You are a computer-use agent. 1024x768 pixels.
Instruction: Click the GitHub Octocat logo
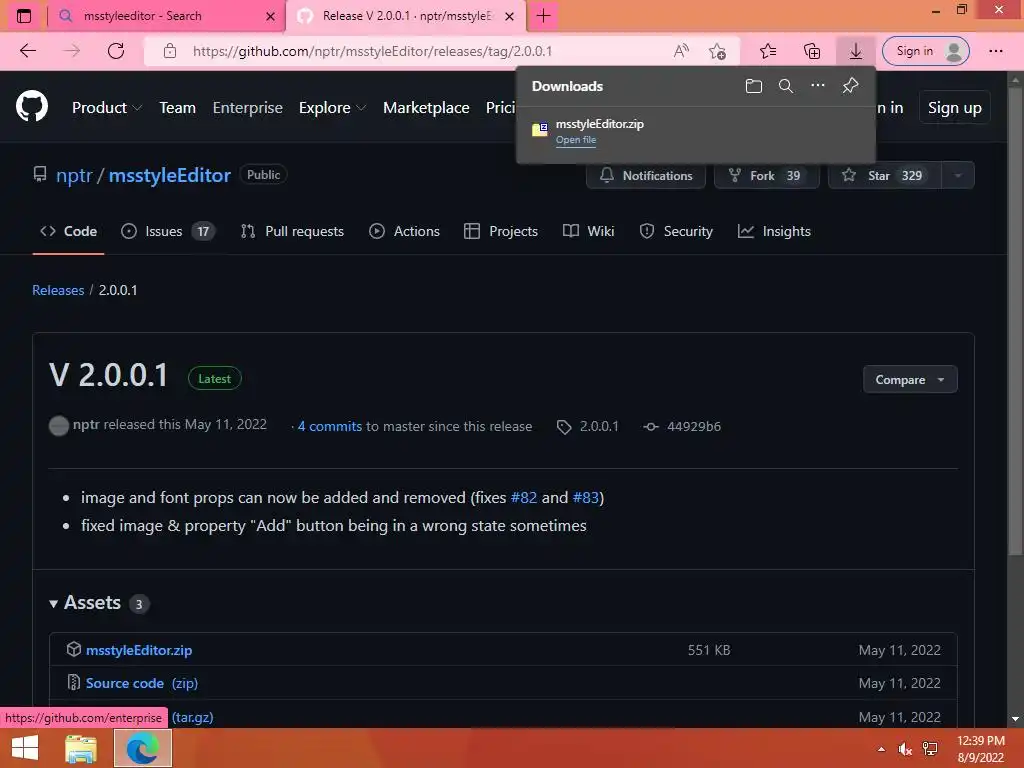point(32,107)
